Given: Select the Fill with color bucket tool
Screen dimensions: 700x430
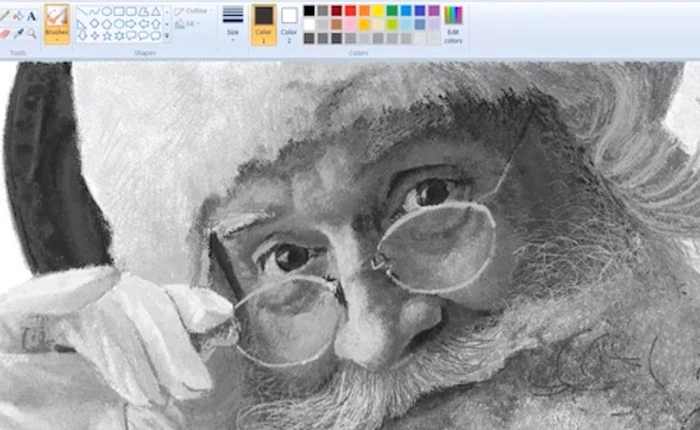Looking at the screenshot, I should click(18, 16).
